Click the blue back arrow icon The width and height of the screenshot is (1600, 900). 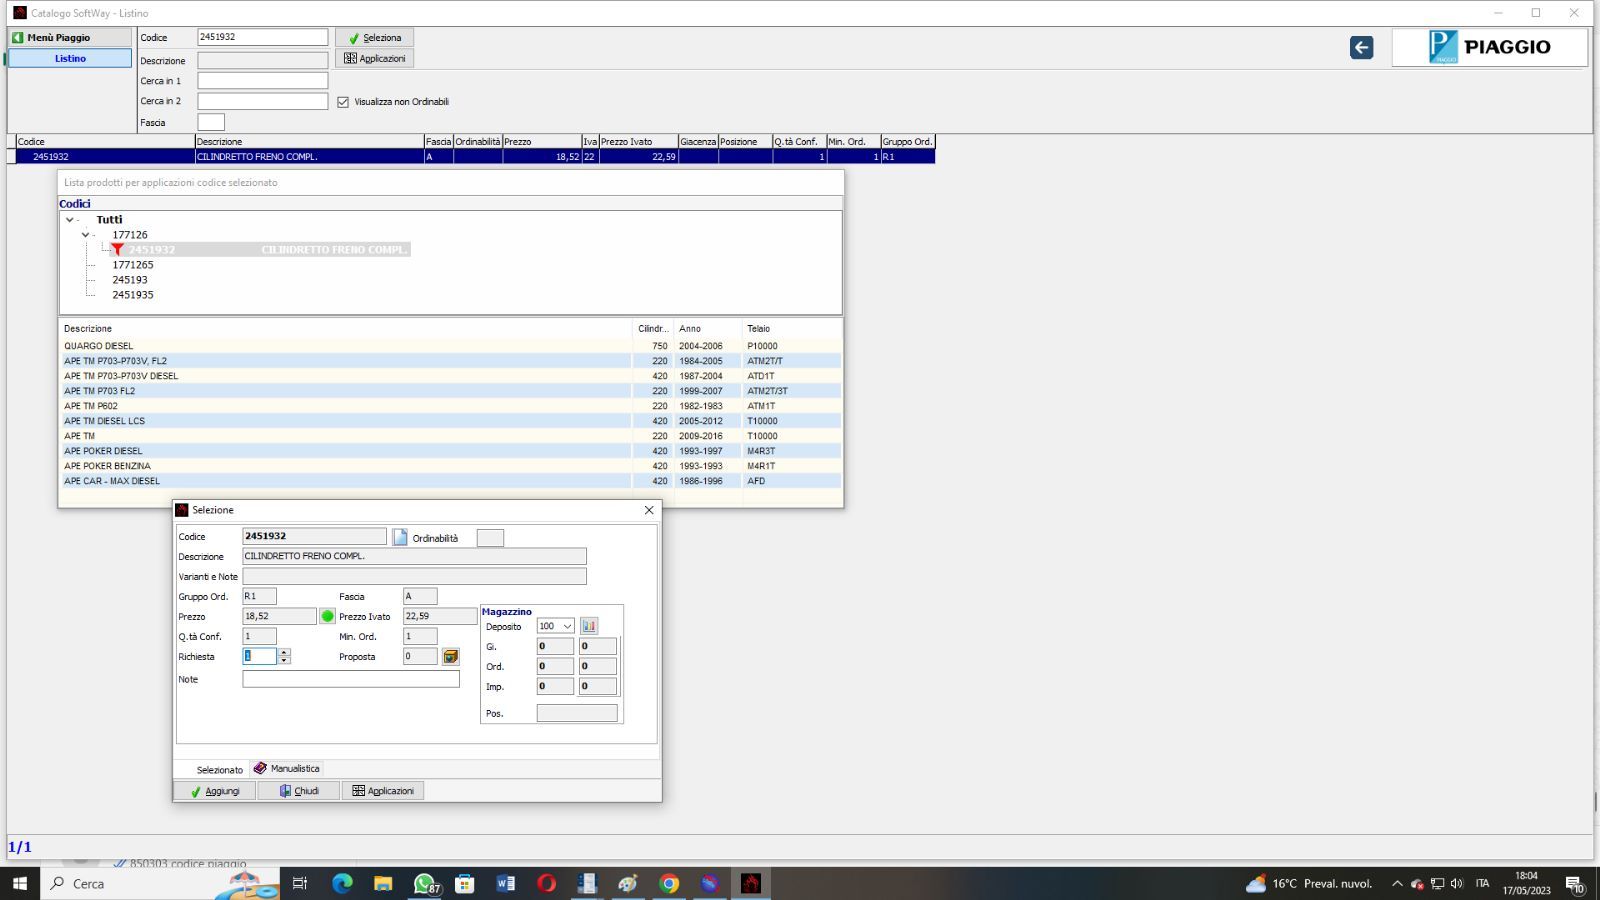click(1361, 47)
